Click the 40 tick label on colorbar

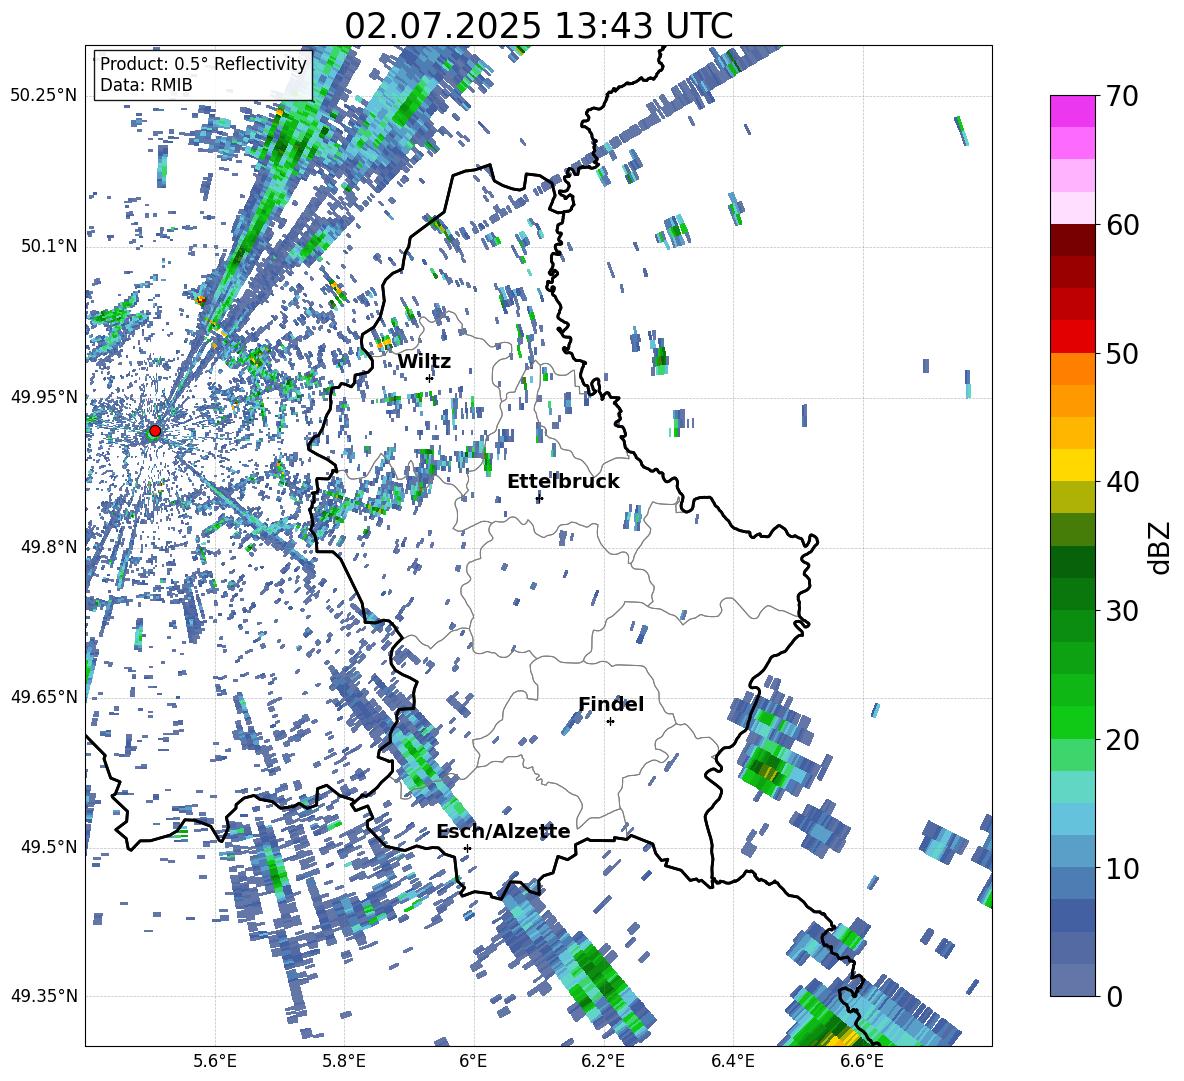click(1123, 482)
